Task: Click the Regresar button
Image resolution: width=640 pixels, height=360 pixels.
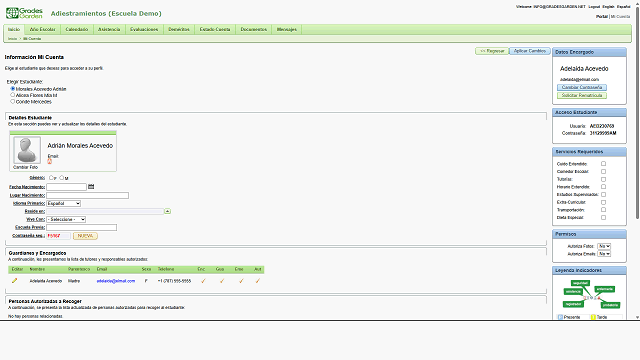Action: (x=492, y=51)
